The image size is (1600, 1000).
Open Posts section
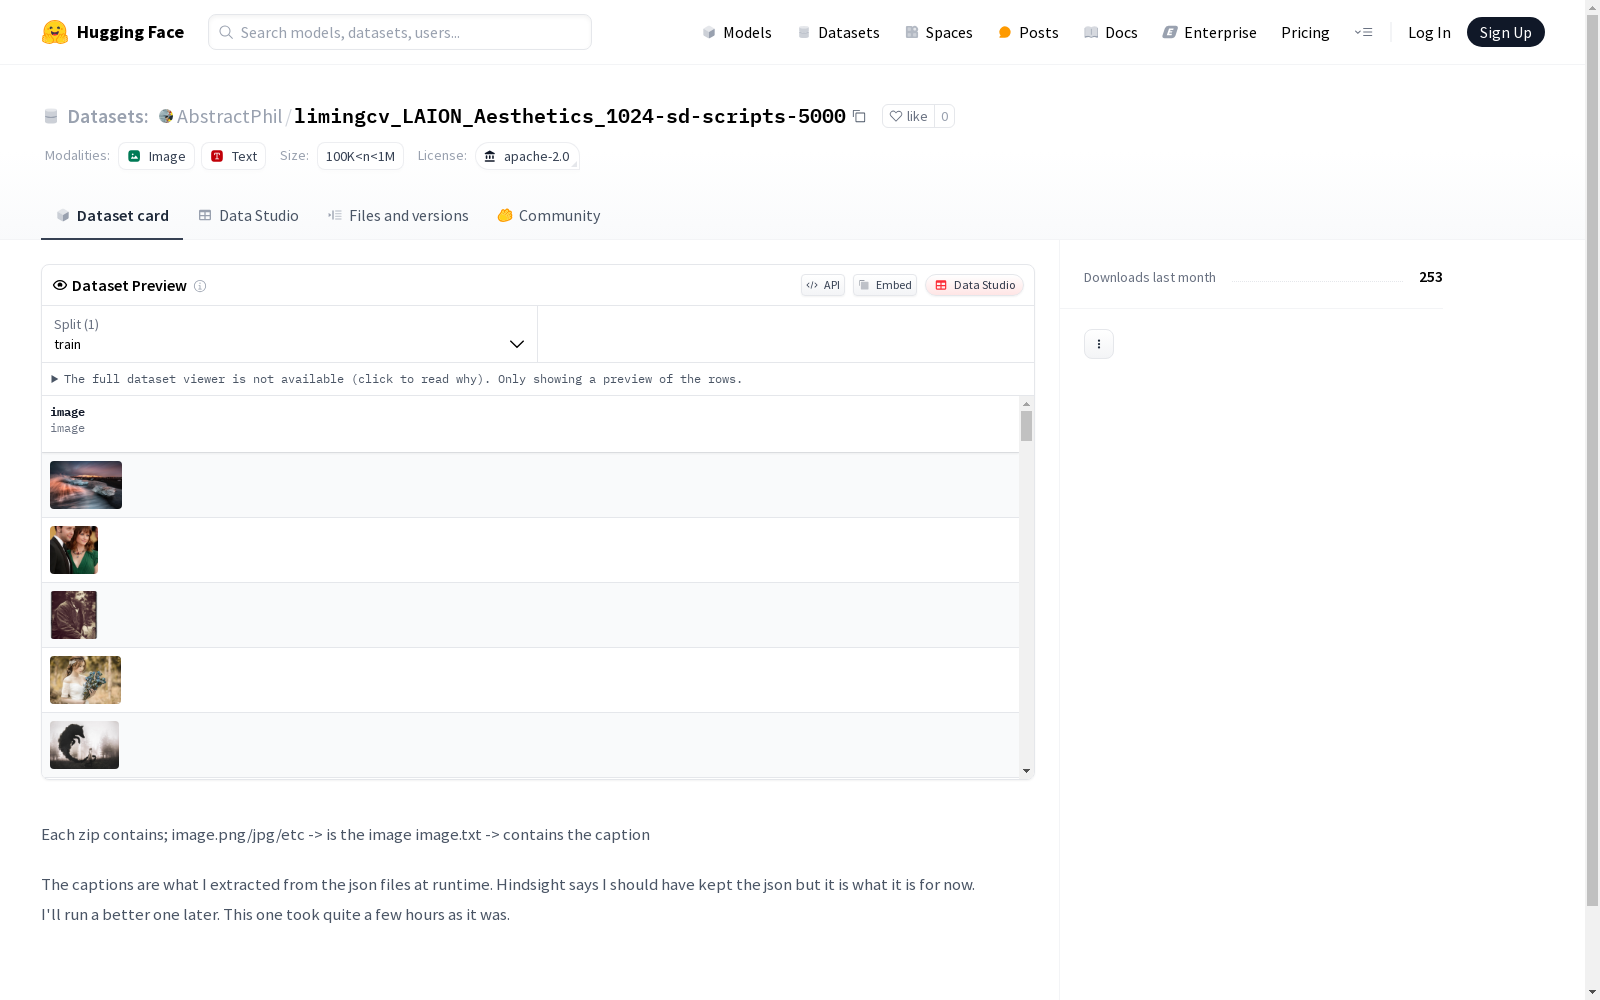1028,32
